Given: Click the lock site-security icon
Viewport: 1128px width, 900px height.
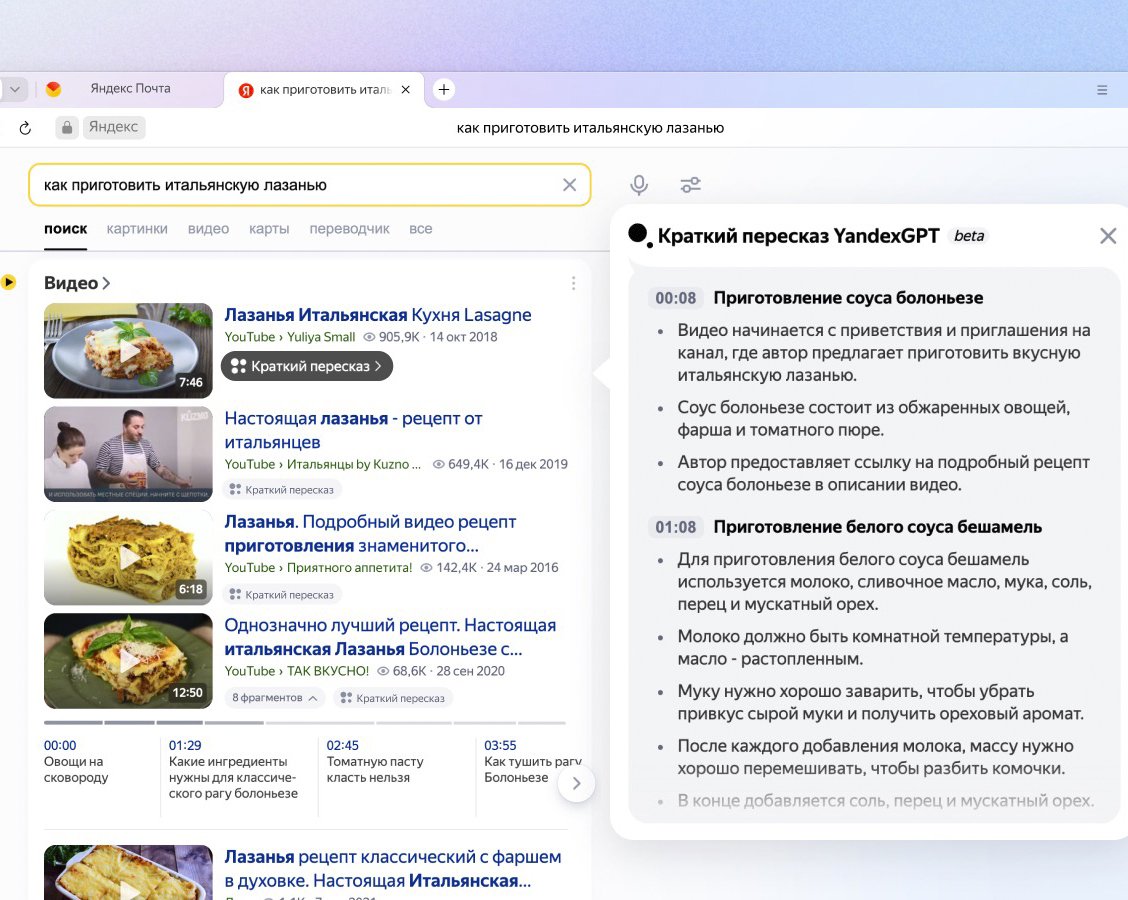Looking at the screenshot, I should (67, 127).
